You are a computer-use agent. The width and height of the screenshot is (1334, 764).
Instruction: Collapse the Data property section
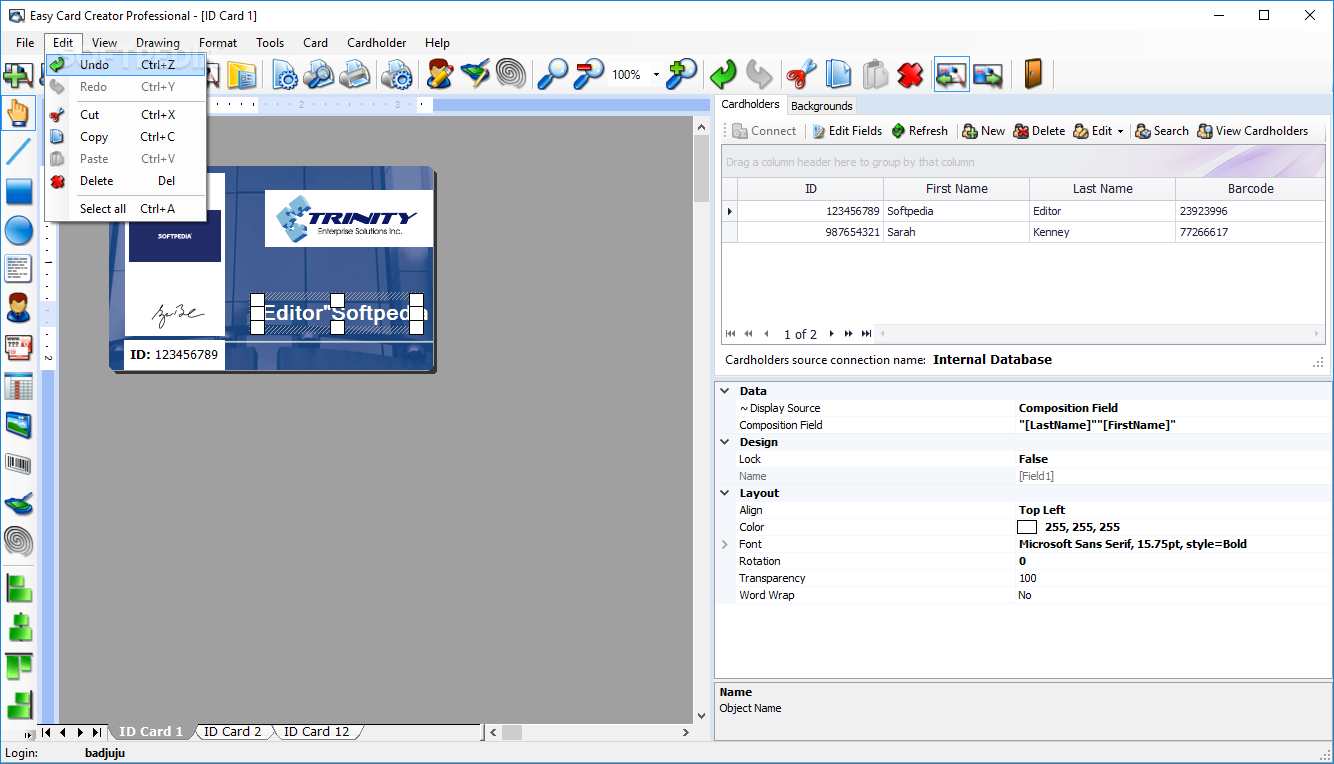[x=724, y=391]
